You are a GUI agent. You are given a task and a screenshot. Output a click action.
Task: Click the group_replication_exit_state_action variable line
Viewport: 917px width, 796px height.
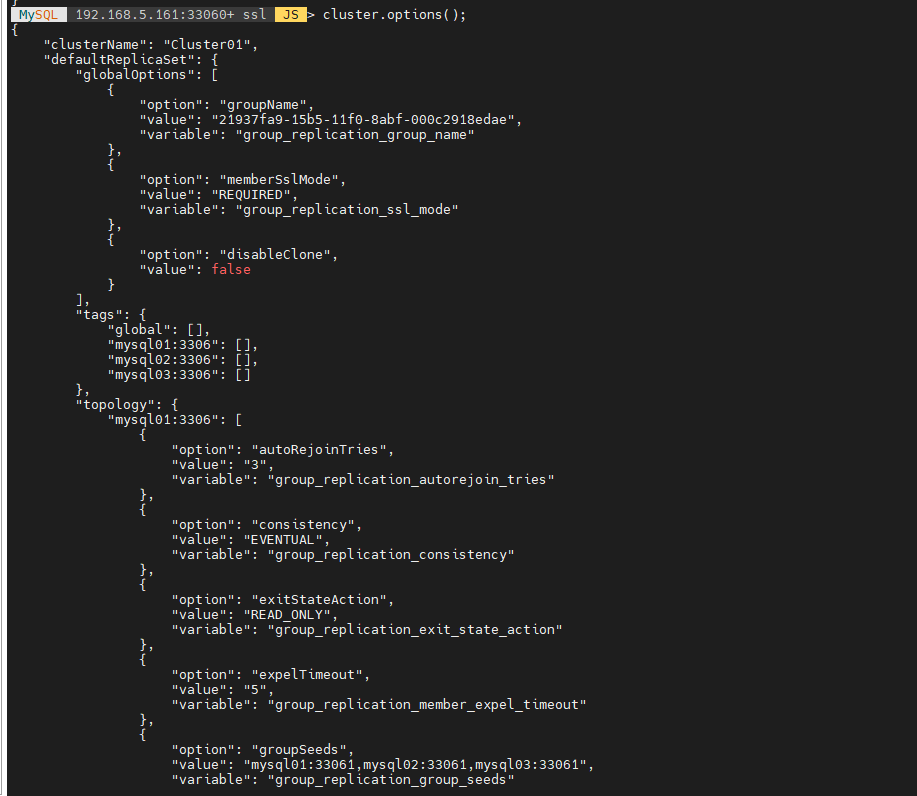pyautogui.click(x=367, y=629)
